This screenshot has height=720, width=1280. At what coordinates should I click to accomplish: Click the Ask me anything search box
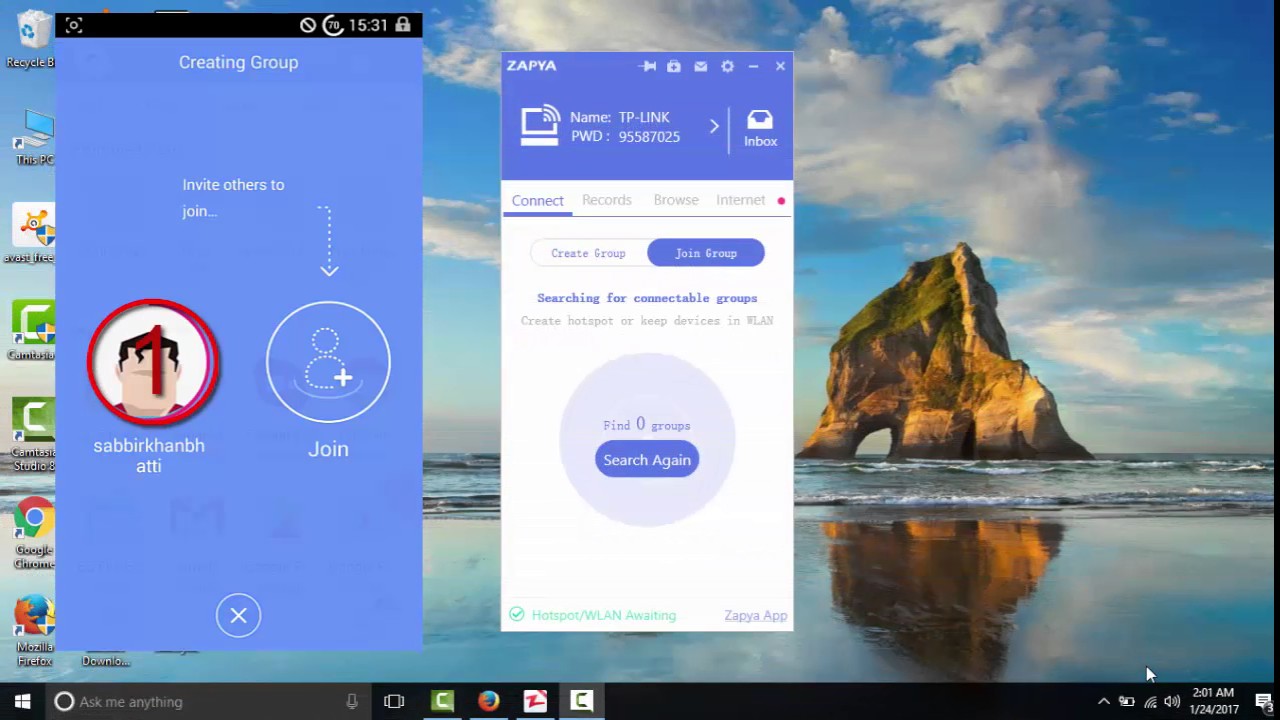click(208, 702)
